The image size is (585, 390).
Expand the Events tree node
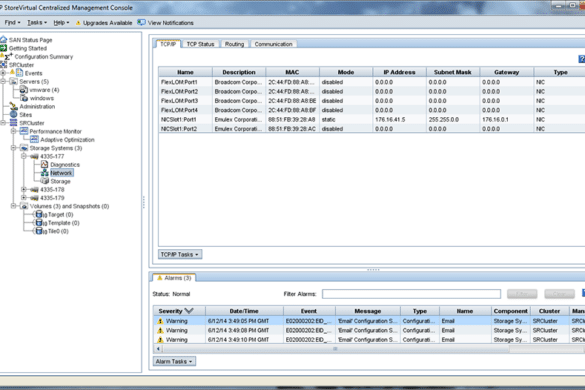click(3, 73)
